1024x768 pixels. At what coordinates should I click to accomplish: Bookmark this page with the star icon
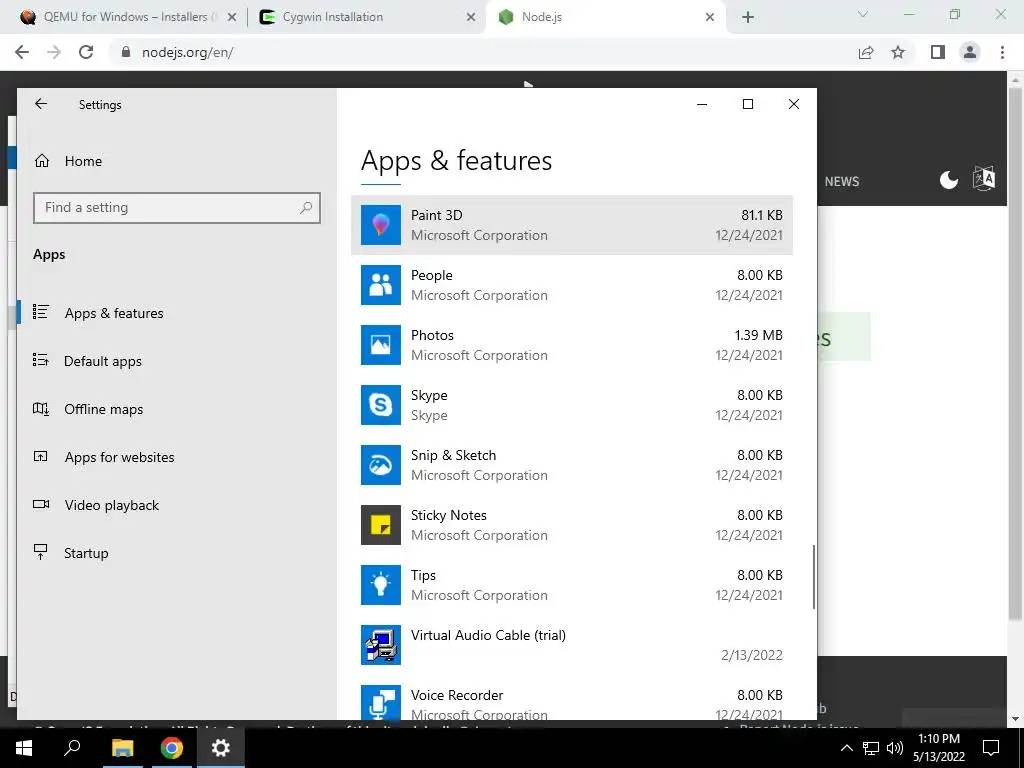[x=898, y=52]
